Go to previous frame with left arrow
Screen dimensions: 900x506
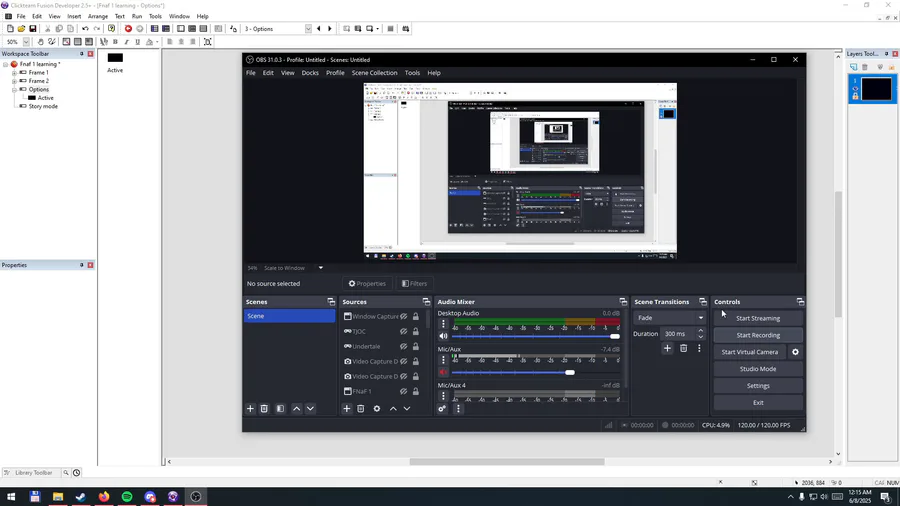(x=319, y=29)
